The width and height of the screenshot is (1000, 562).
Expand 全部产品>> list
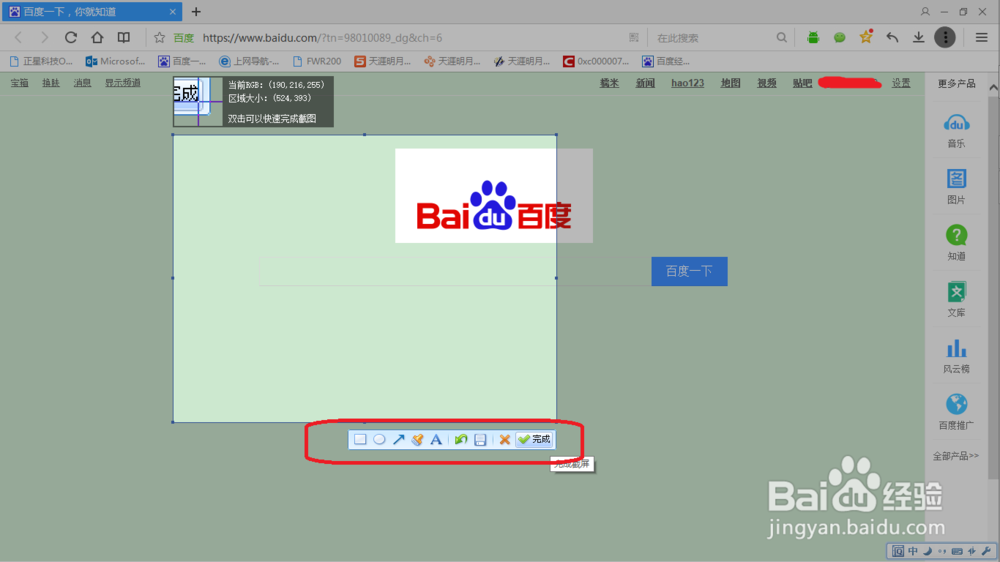pyautogui.click(x=956, y=456)
